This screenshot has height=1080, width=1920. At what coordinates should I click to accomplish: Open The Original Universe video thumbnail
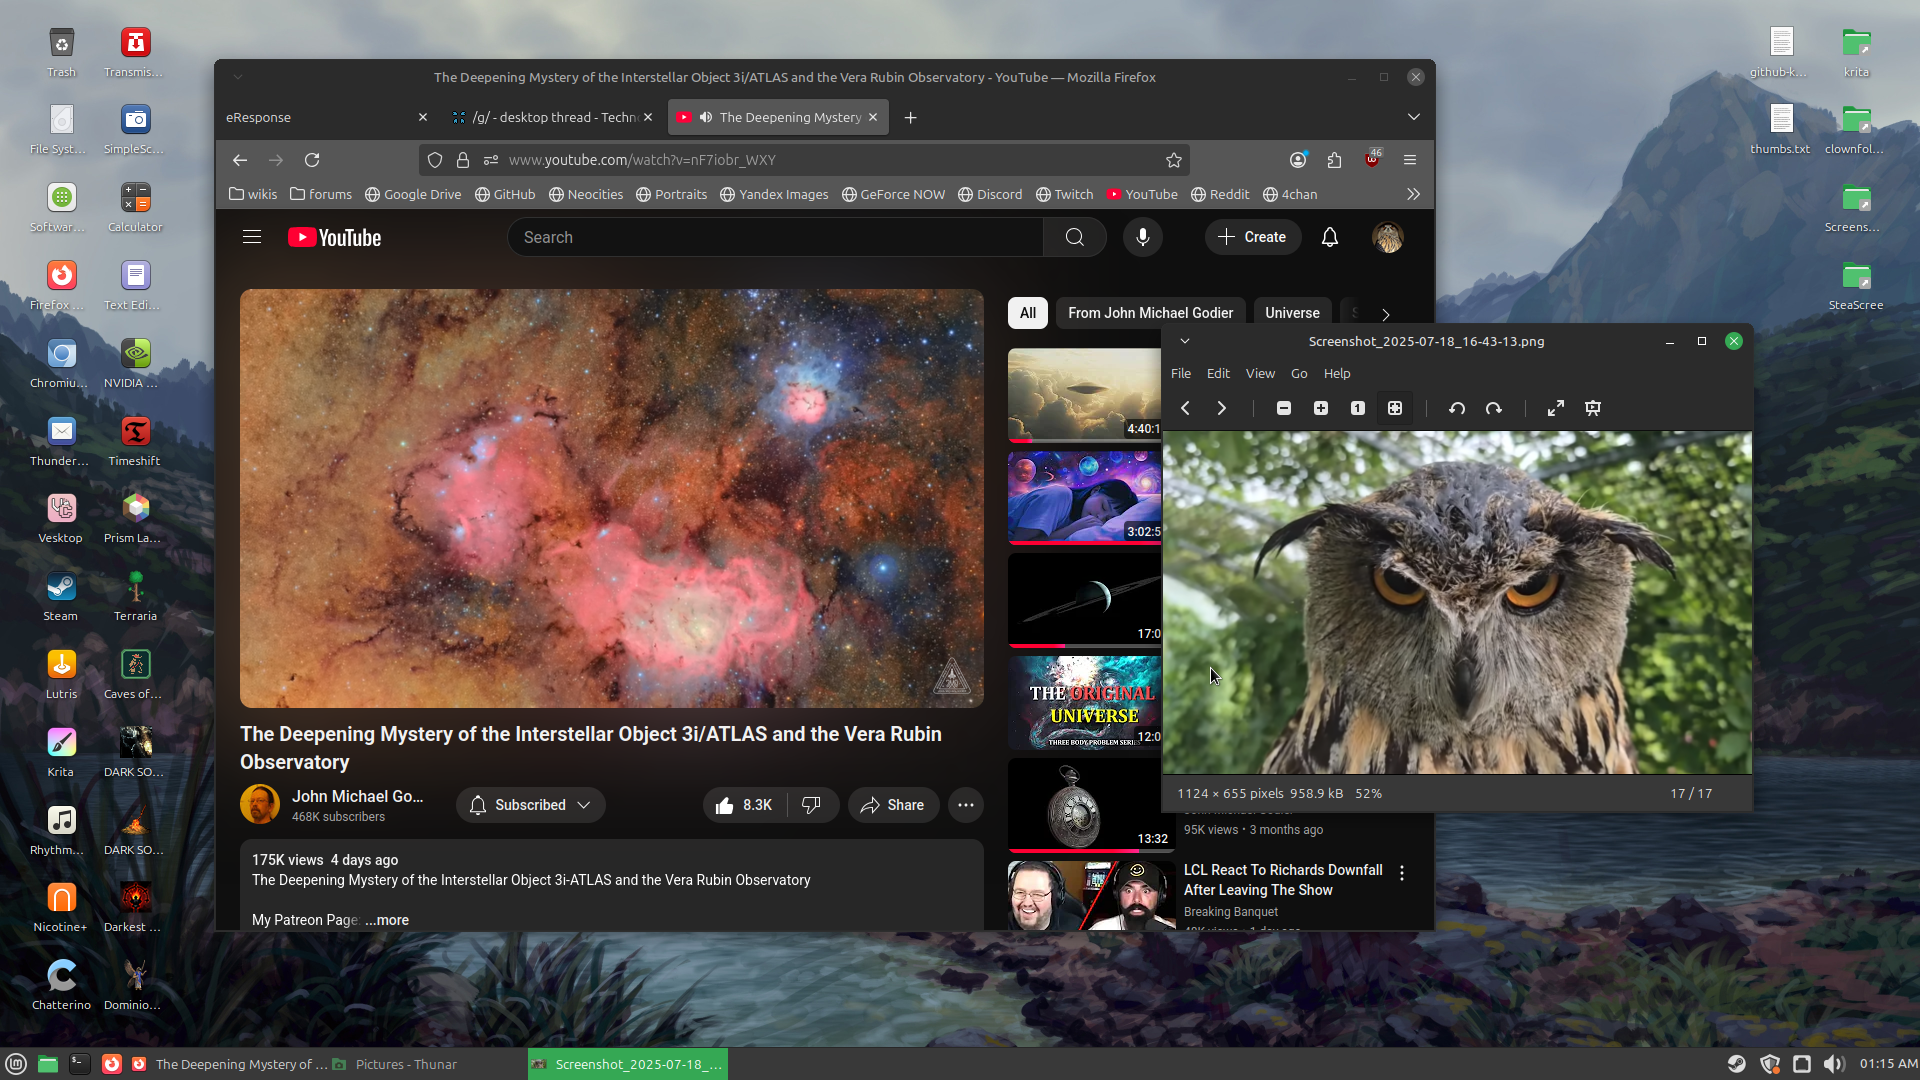(1085, 702)
